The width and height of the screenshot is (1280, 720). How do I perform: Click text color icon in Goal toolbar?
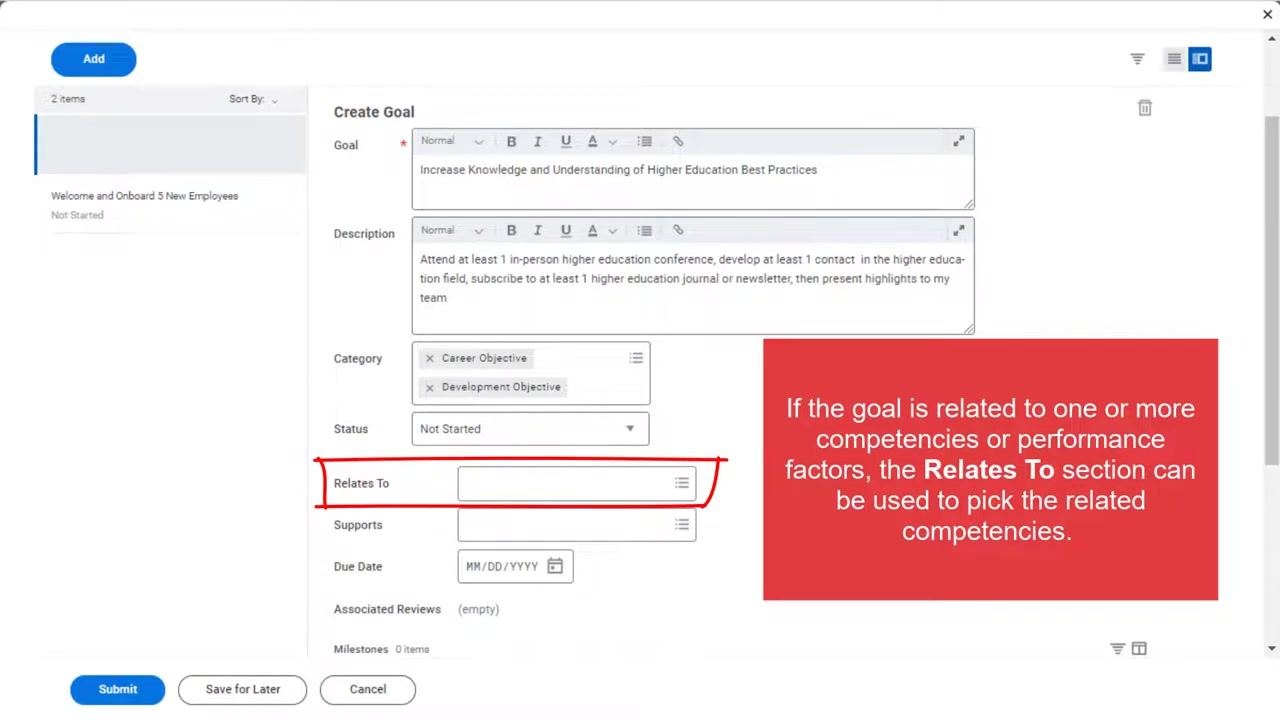(x=592, y=141)
